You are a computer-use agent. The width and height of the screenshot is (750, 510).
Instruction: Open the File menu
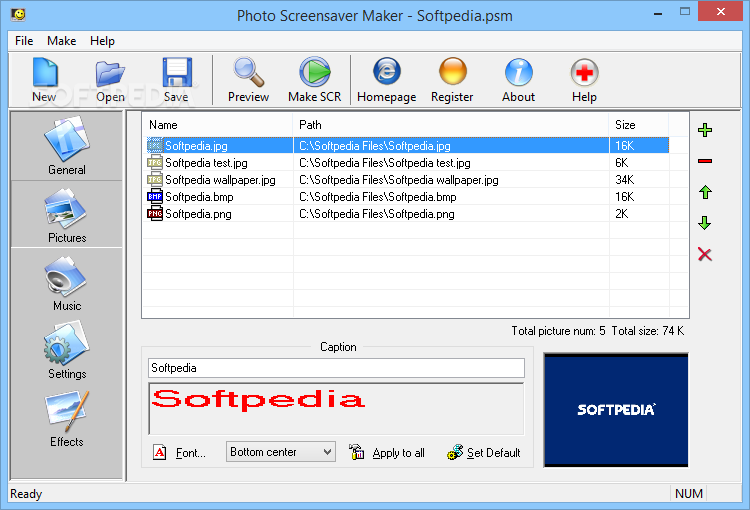coord(24,41)
